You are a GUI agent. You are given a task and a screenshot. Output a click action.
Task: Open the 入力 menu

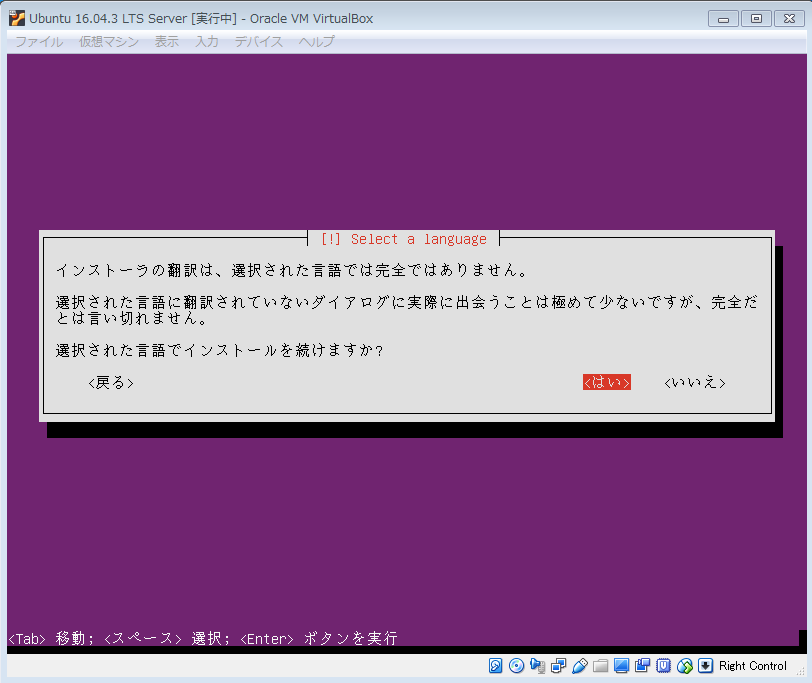click(207, 41)
